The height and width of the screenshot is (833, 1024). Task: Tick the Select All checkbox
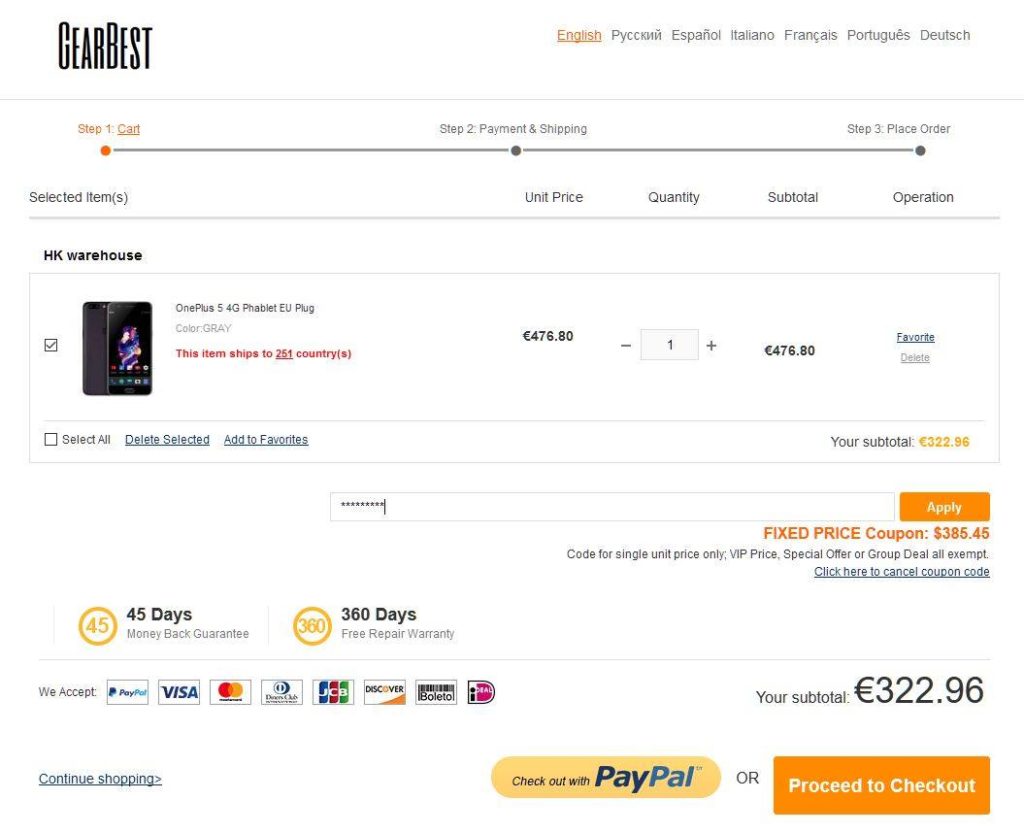51,439
